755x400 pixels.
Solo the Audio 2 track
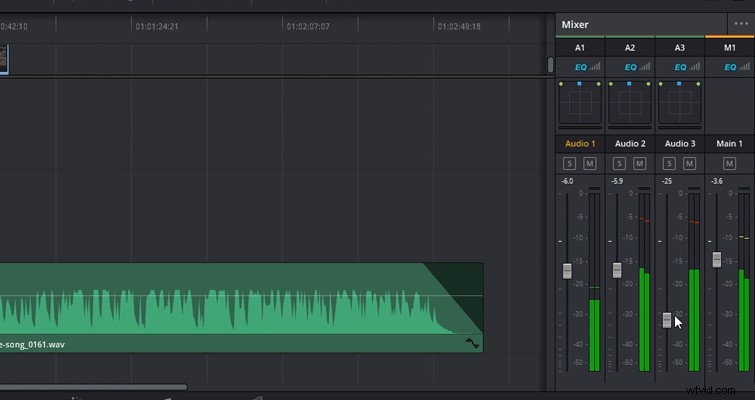point(619,164)
